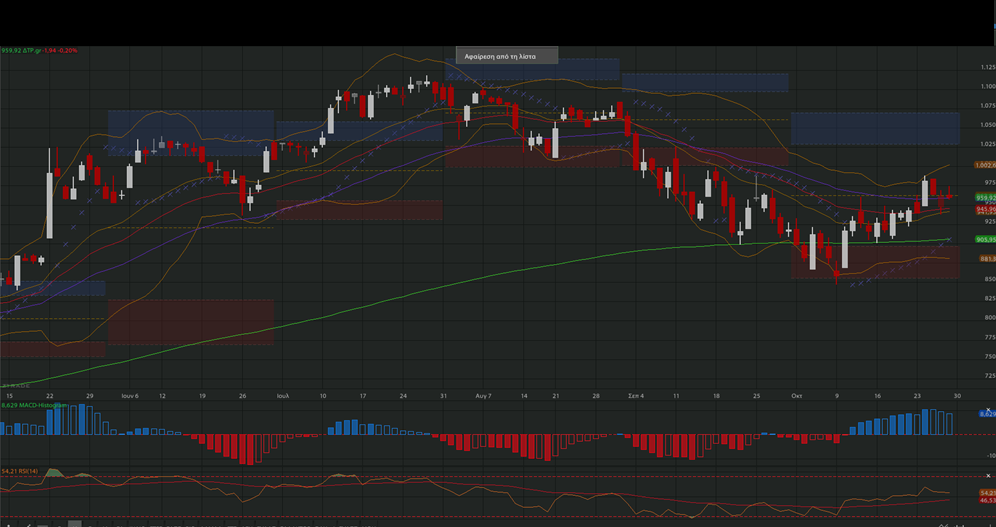Click the 850 price axis label
The height and width of the screenshot is (527, 996).
coord(990,279)
